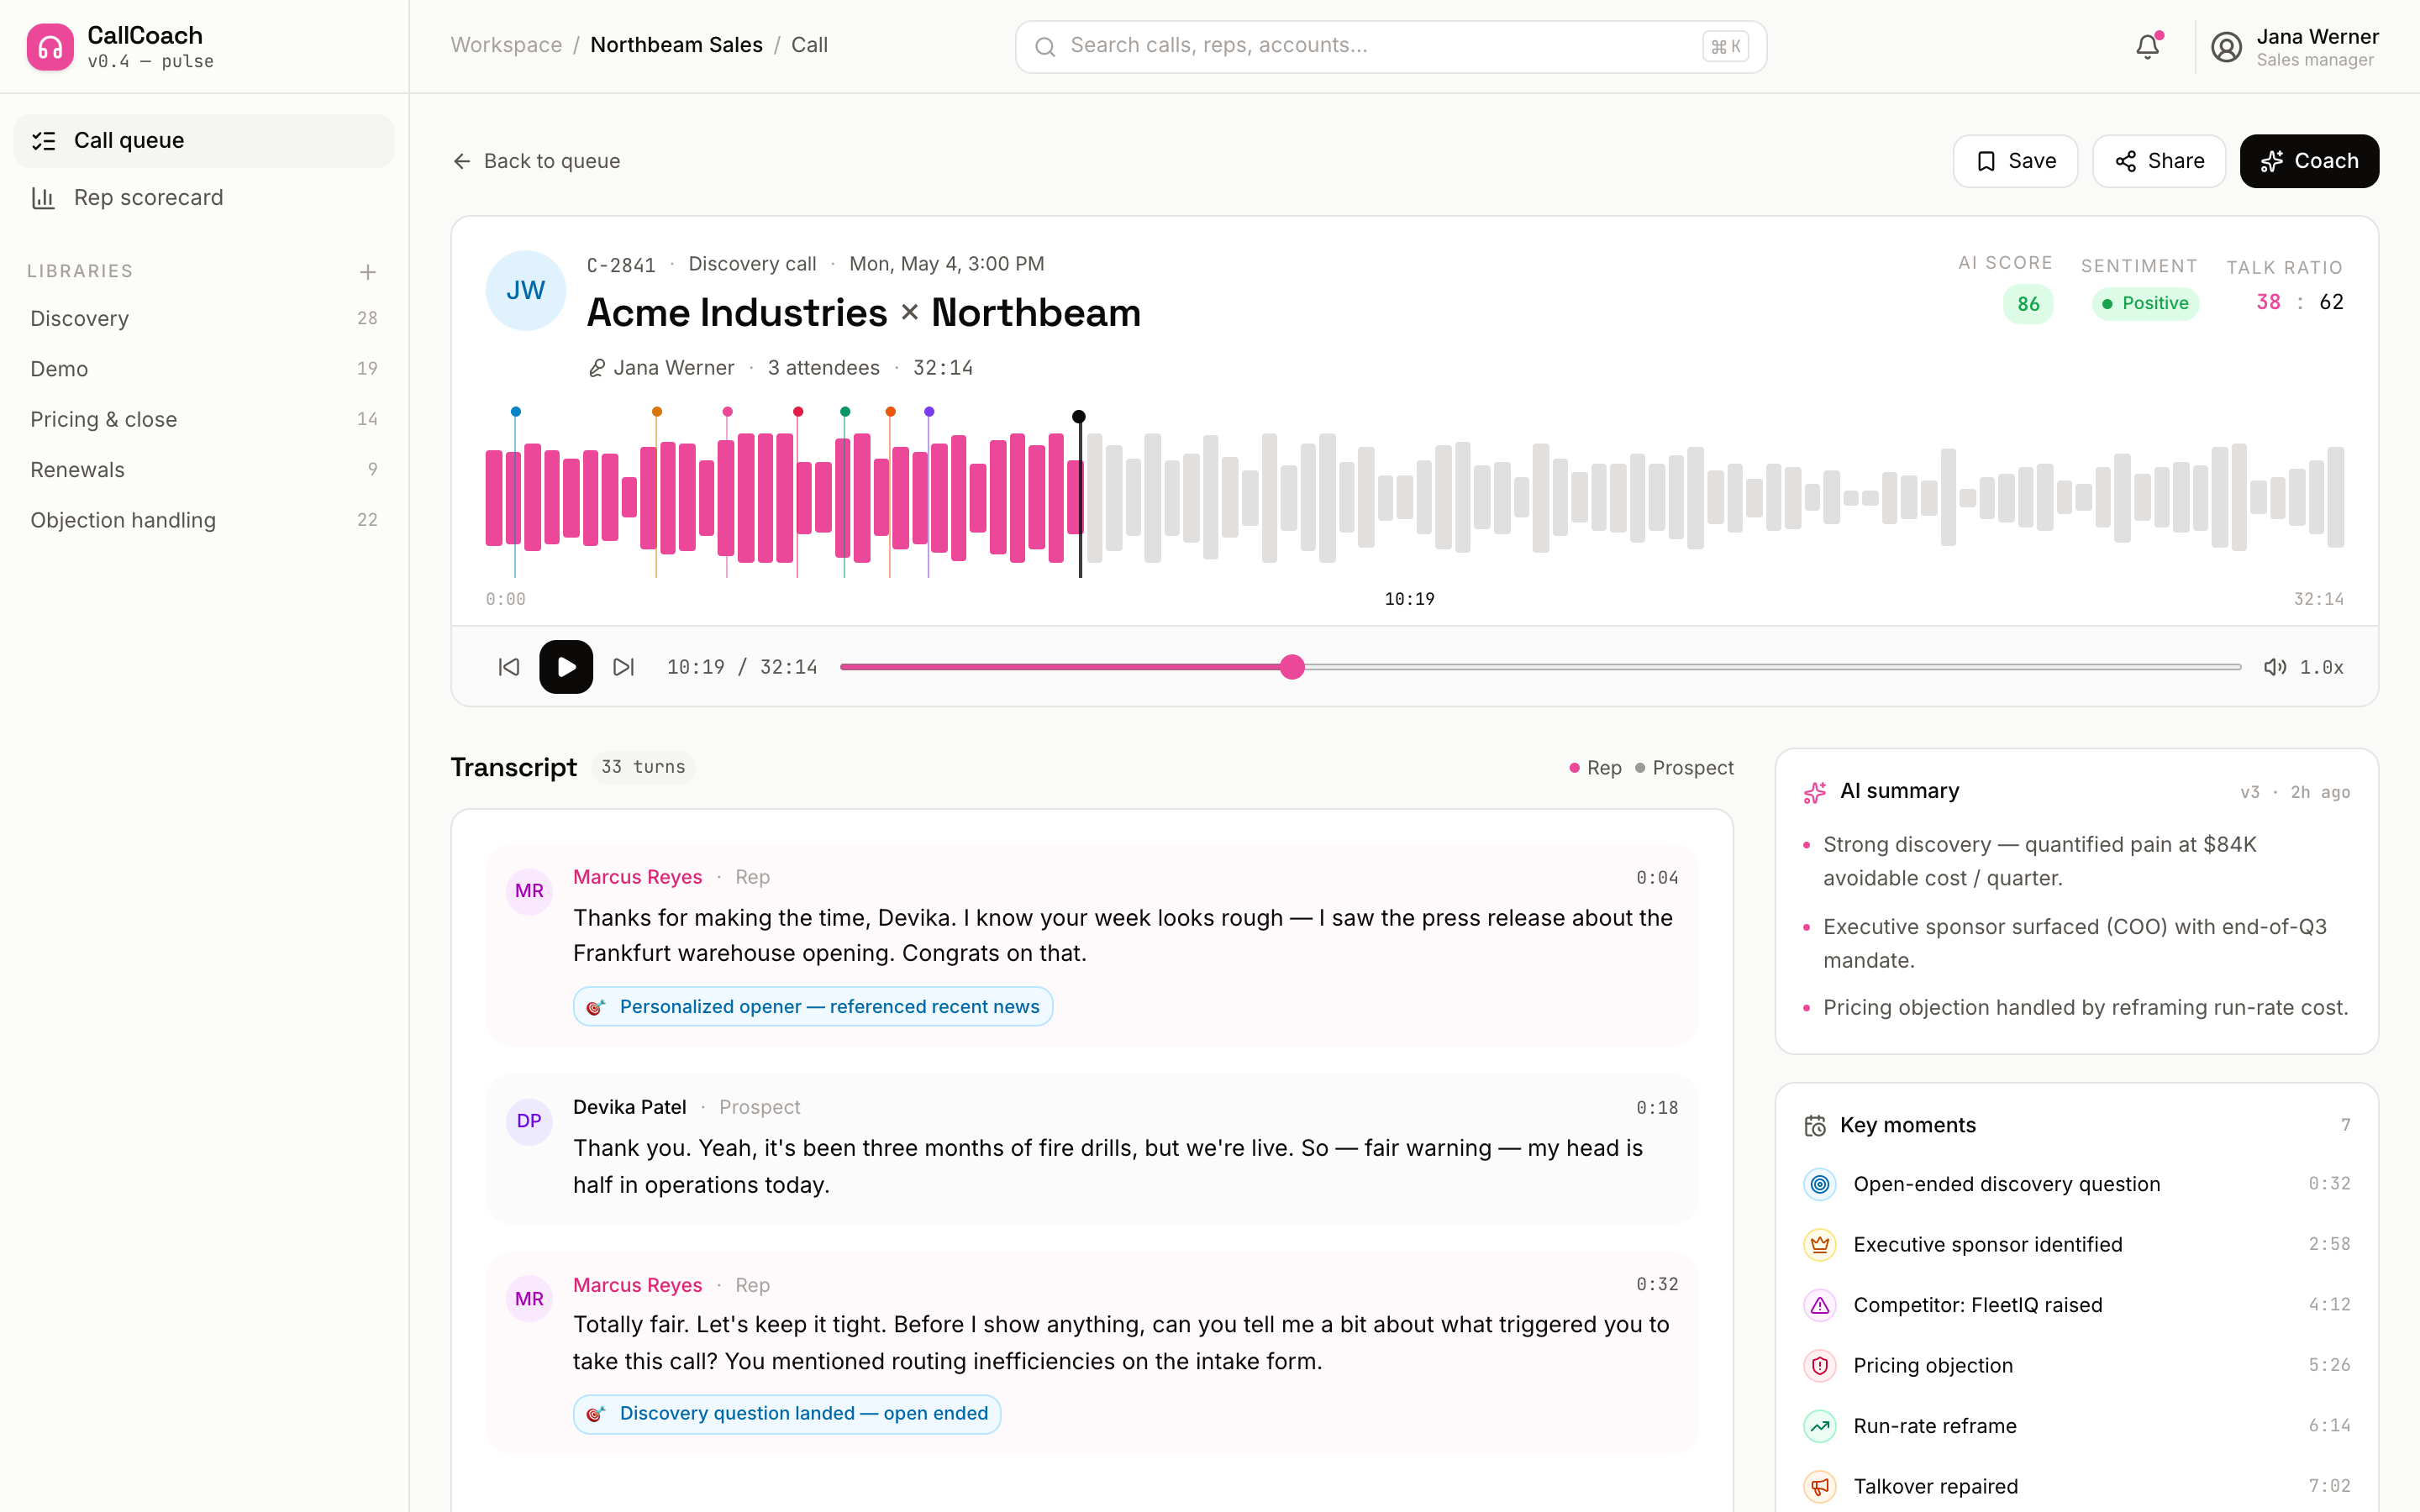
Task: Click Executive sponsor identified crown icon
Action: 1820,1245
